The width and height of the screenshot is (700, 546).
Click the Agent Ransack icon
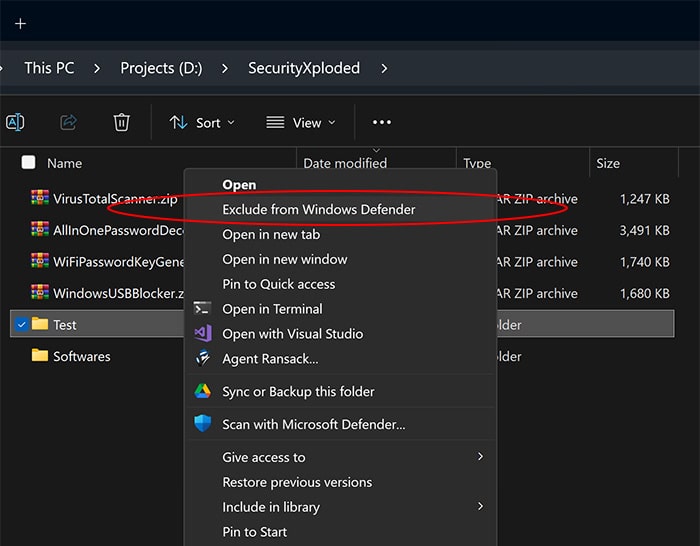[203, 358]
